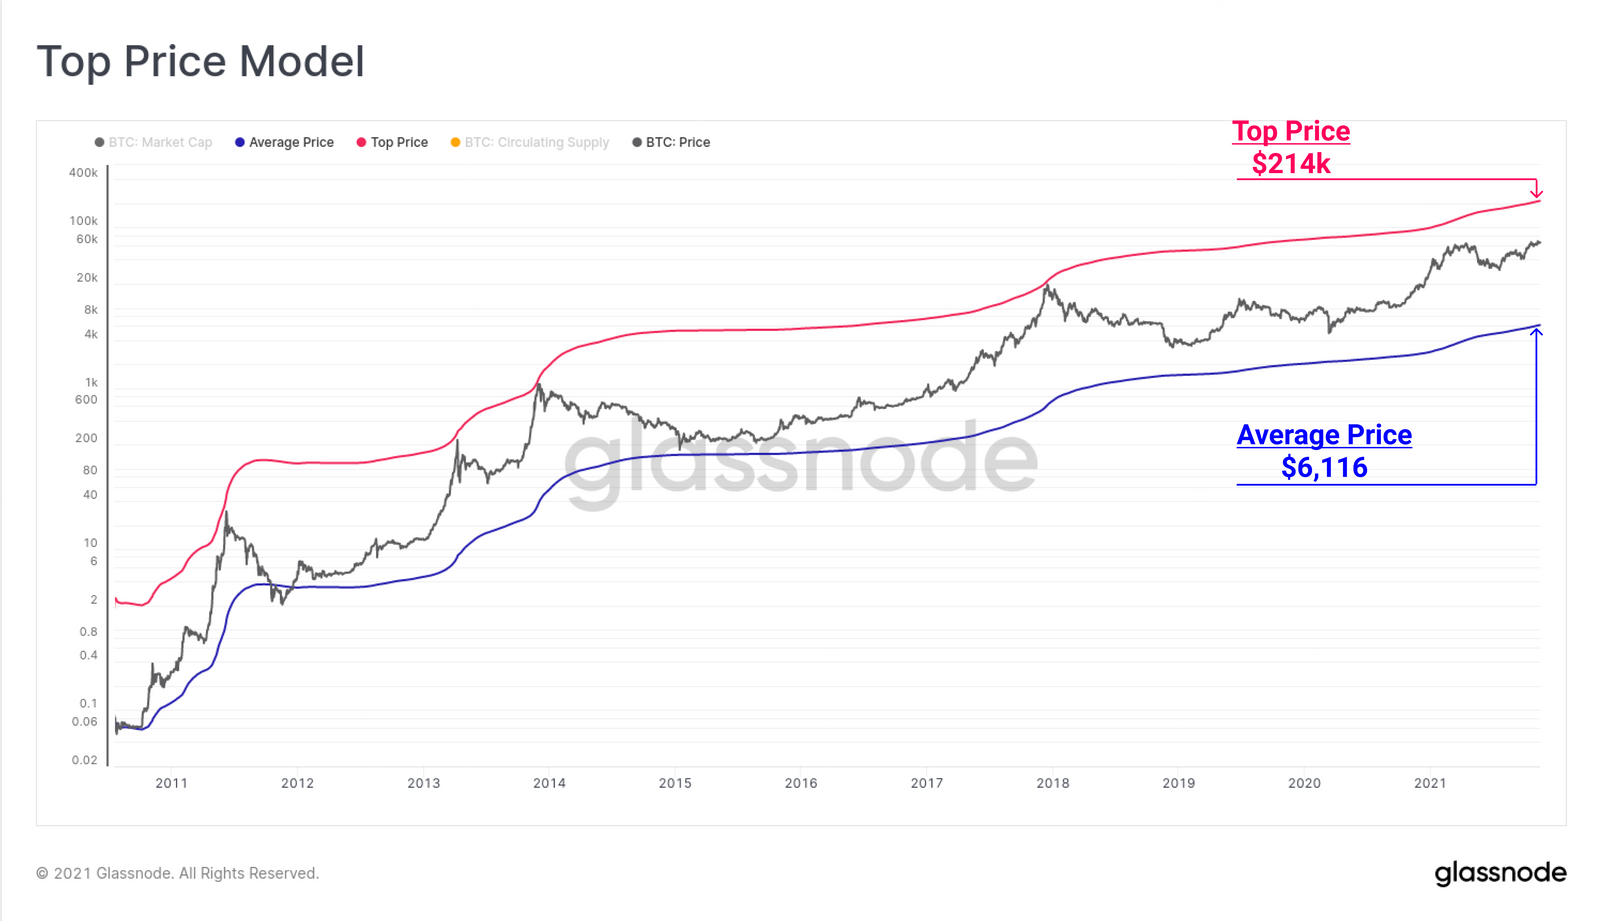Click the blue Average Price legend dot
1600x921 pixels.
(x=240, y=142)
